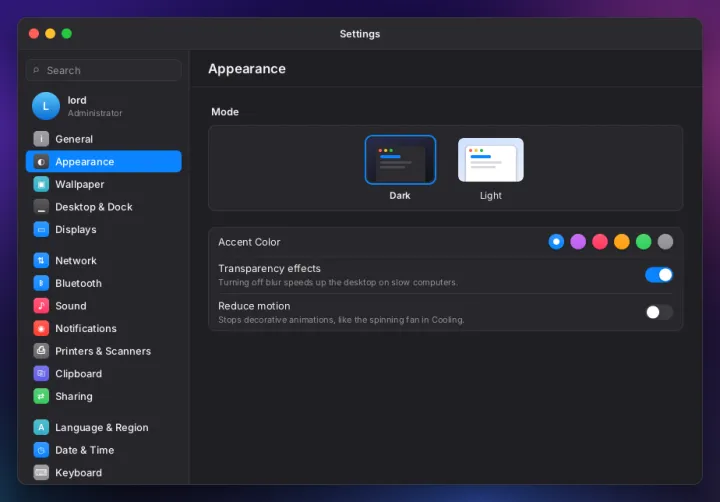Show Sound settings
Image resolution: width=720 pixels, height=502 pixels.
(x=104, y=305)
